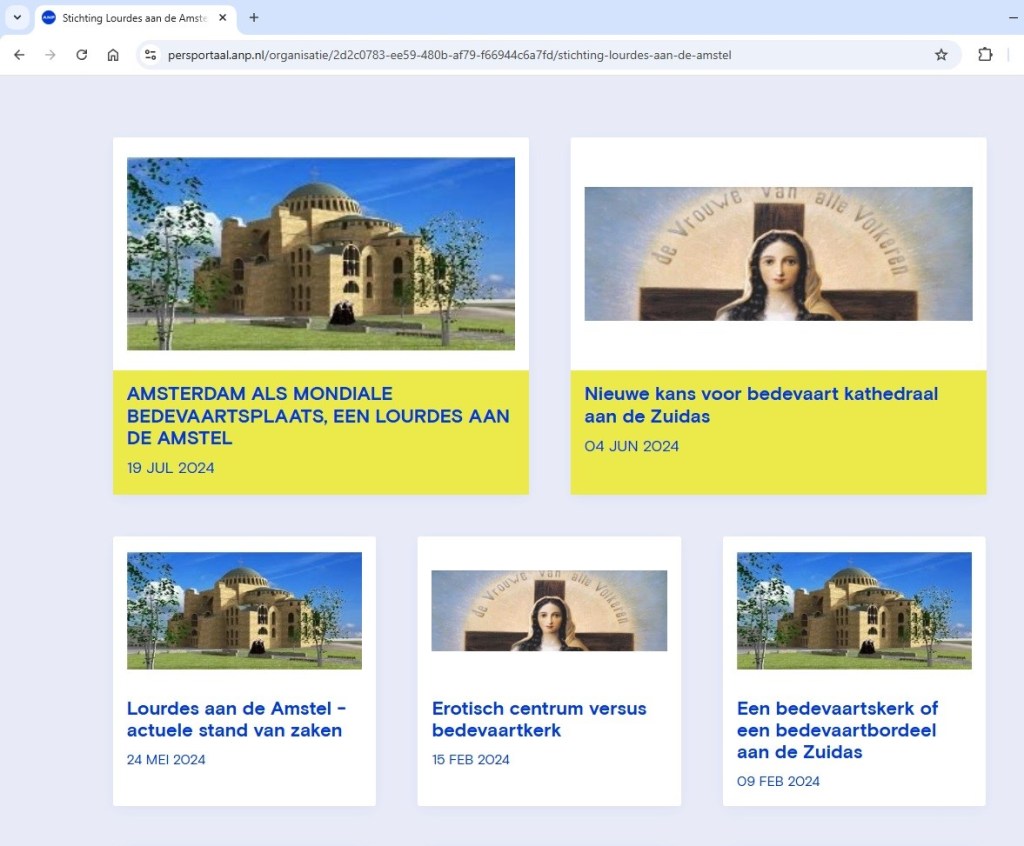Bookmark this page with the star icon
This screenshot has height=846, width=1024.
pyautogui.click(x=940, y=55)
